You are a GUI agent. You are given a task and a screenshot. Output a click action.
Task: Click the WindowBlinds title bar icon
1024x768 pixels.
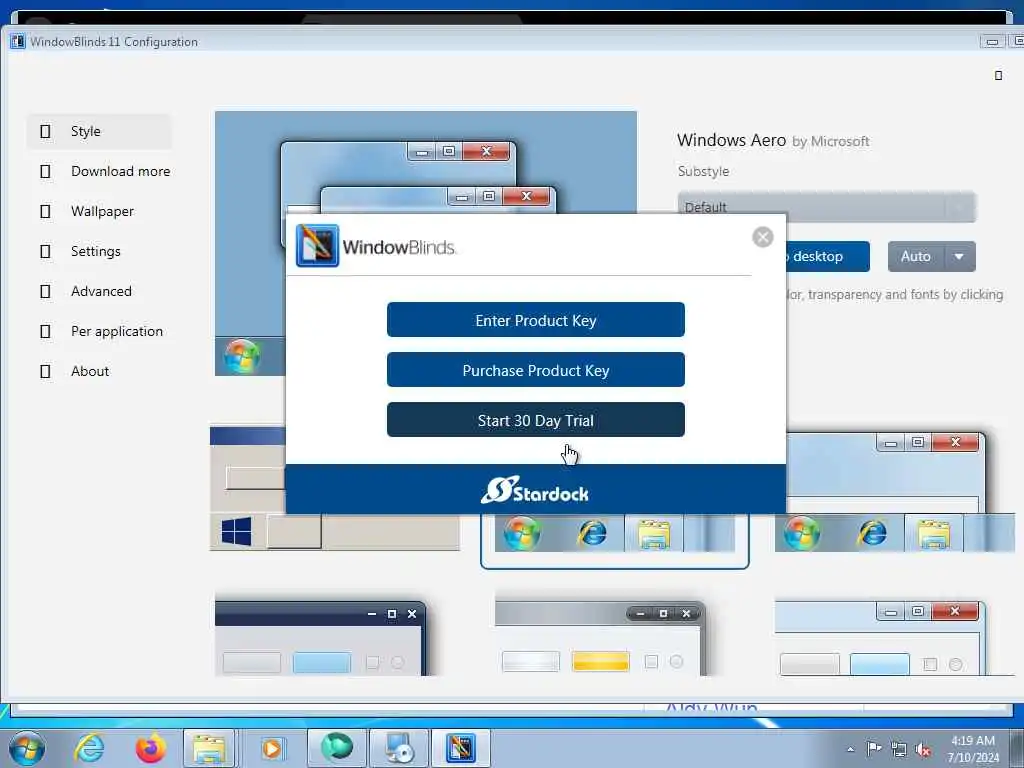pyautogui.click(x=18, y=41)
